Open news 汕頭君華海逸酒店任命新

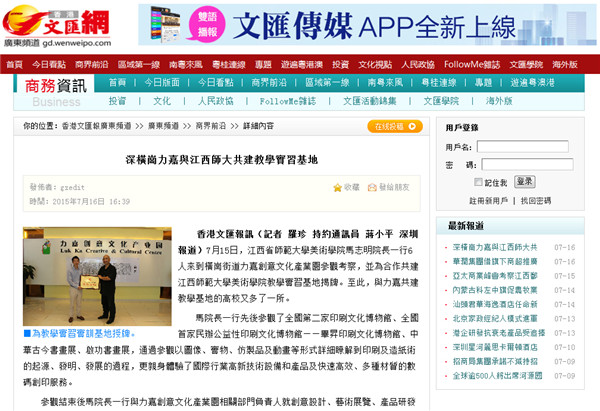pos(495,304)
